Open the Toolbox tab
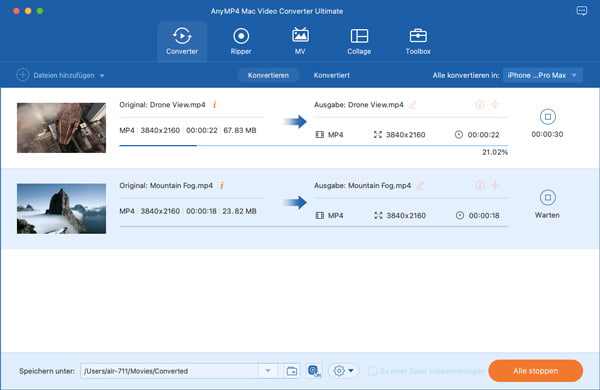The image size is (600, 390). pos(418,41)
